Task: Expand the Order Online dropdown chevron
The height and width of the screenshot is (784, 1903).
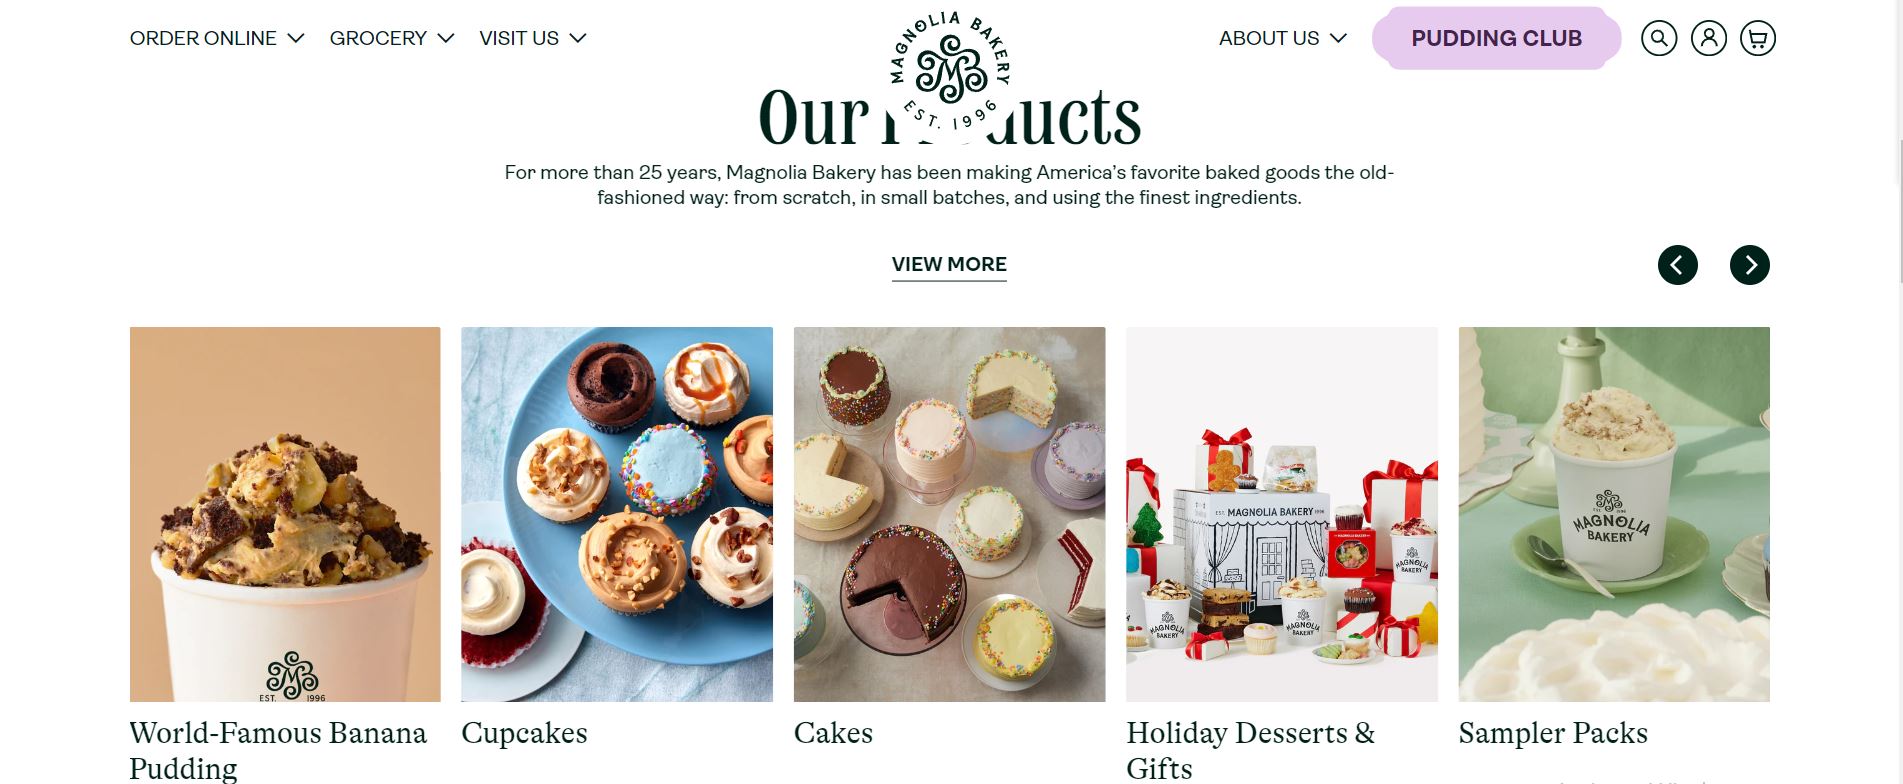Action: click(296, 38)
